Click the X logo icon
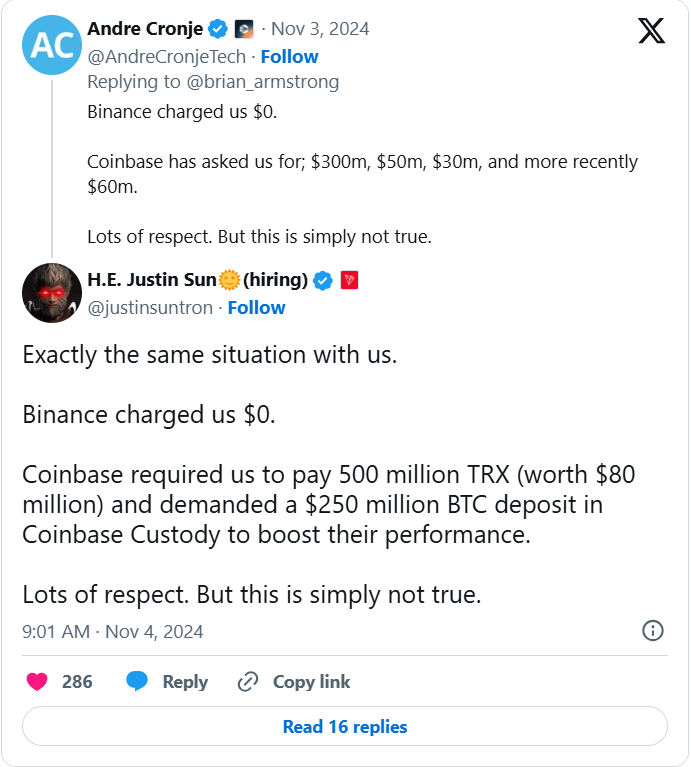The width and height of the screenshot is (691, 767). click(651, 32)
